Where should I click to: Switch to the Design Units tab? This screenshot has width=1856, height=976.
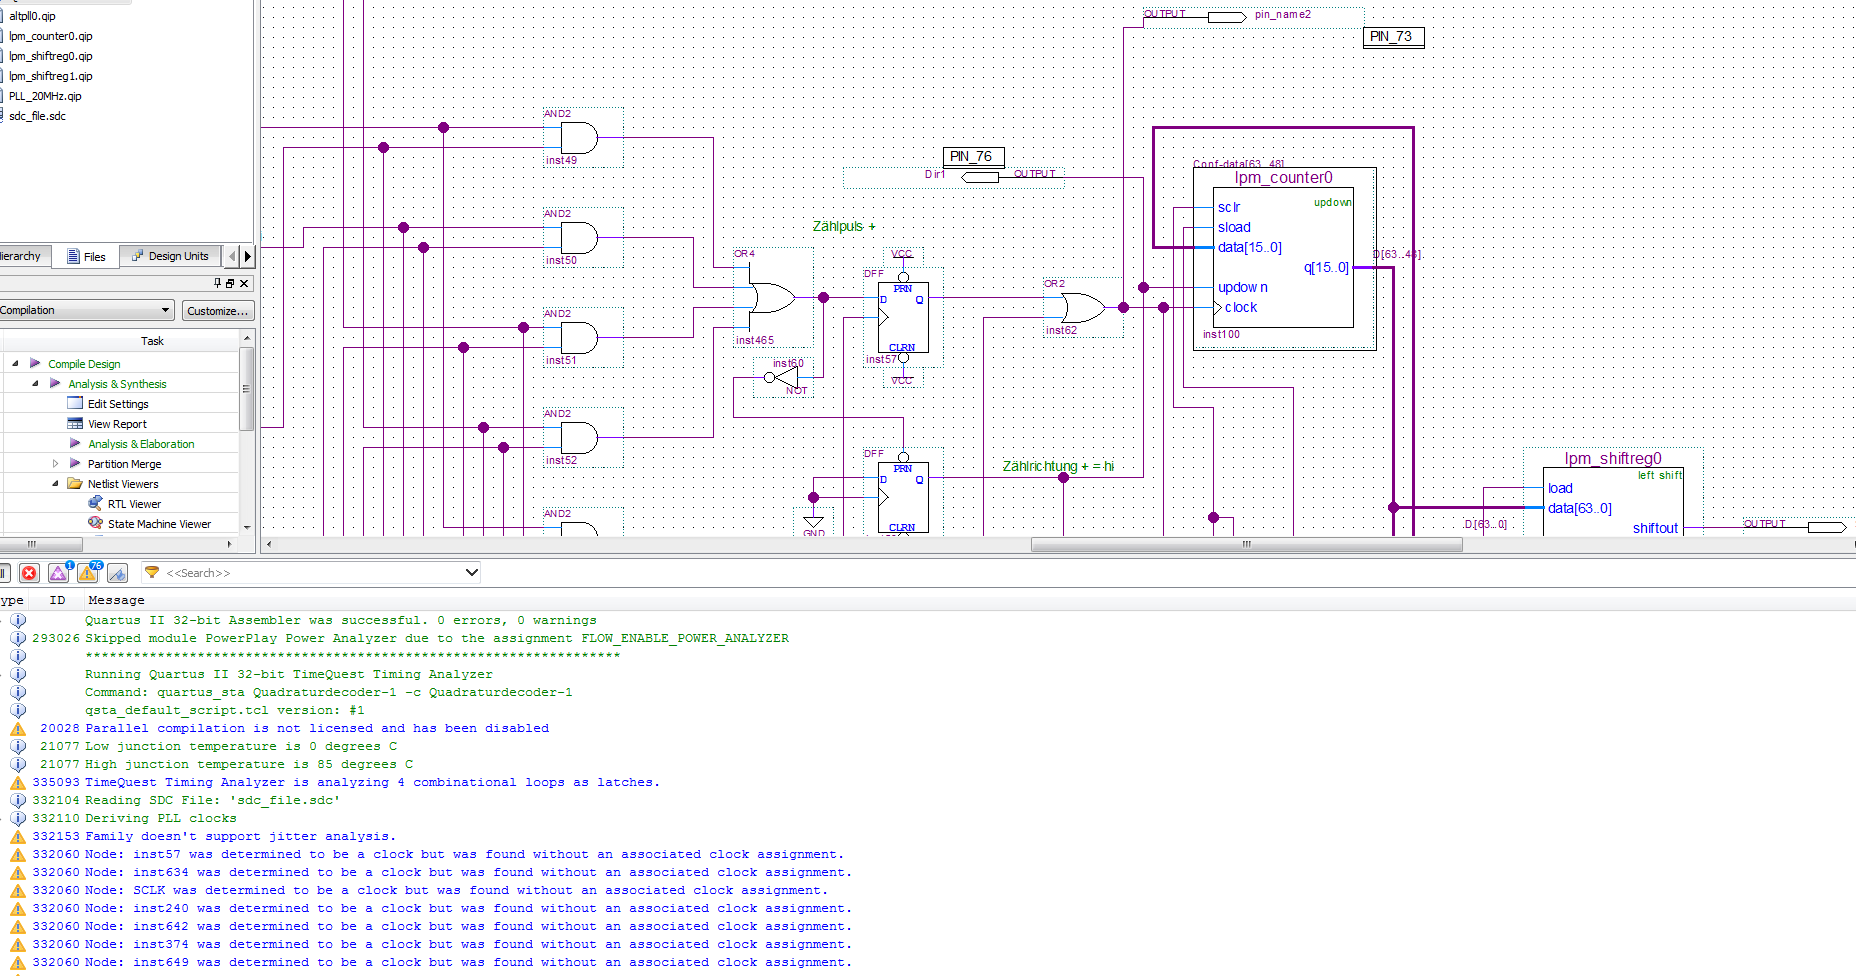(170, 257)
